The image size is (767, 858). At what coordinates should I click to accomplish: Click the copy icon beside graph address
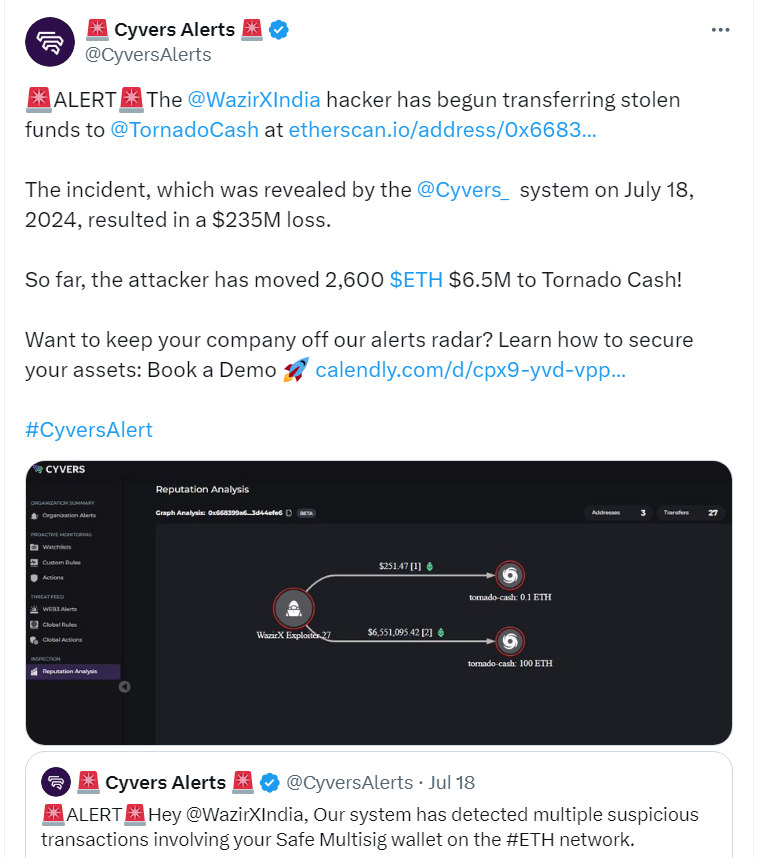point(289,513)
